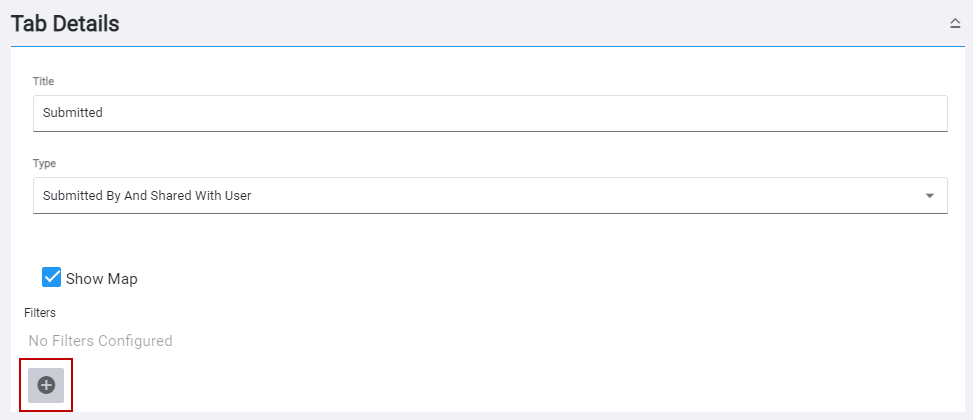Click the Show Map label text

102,279
